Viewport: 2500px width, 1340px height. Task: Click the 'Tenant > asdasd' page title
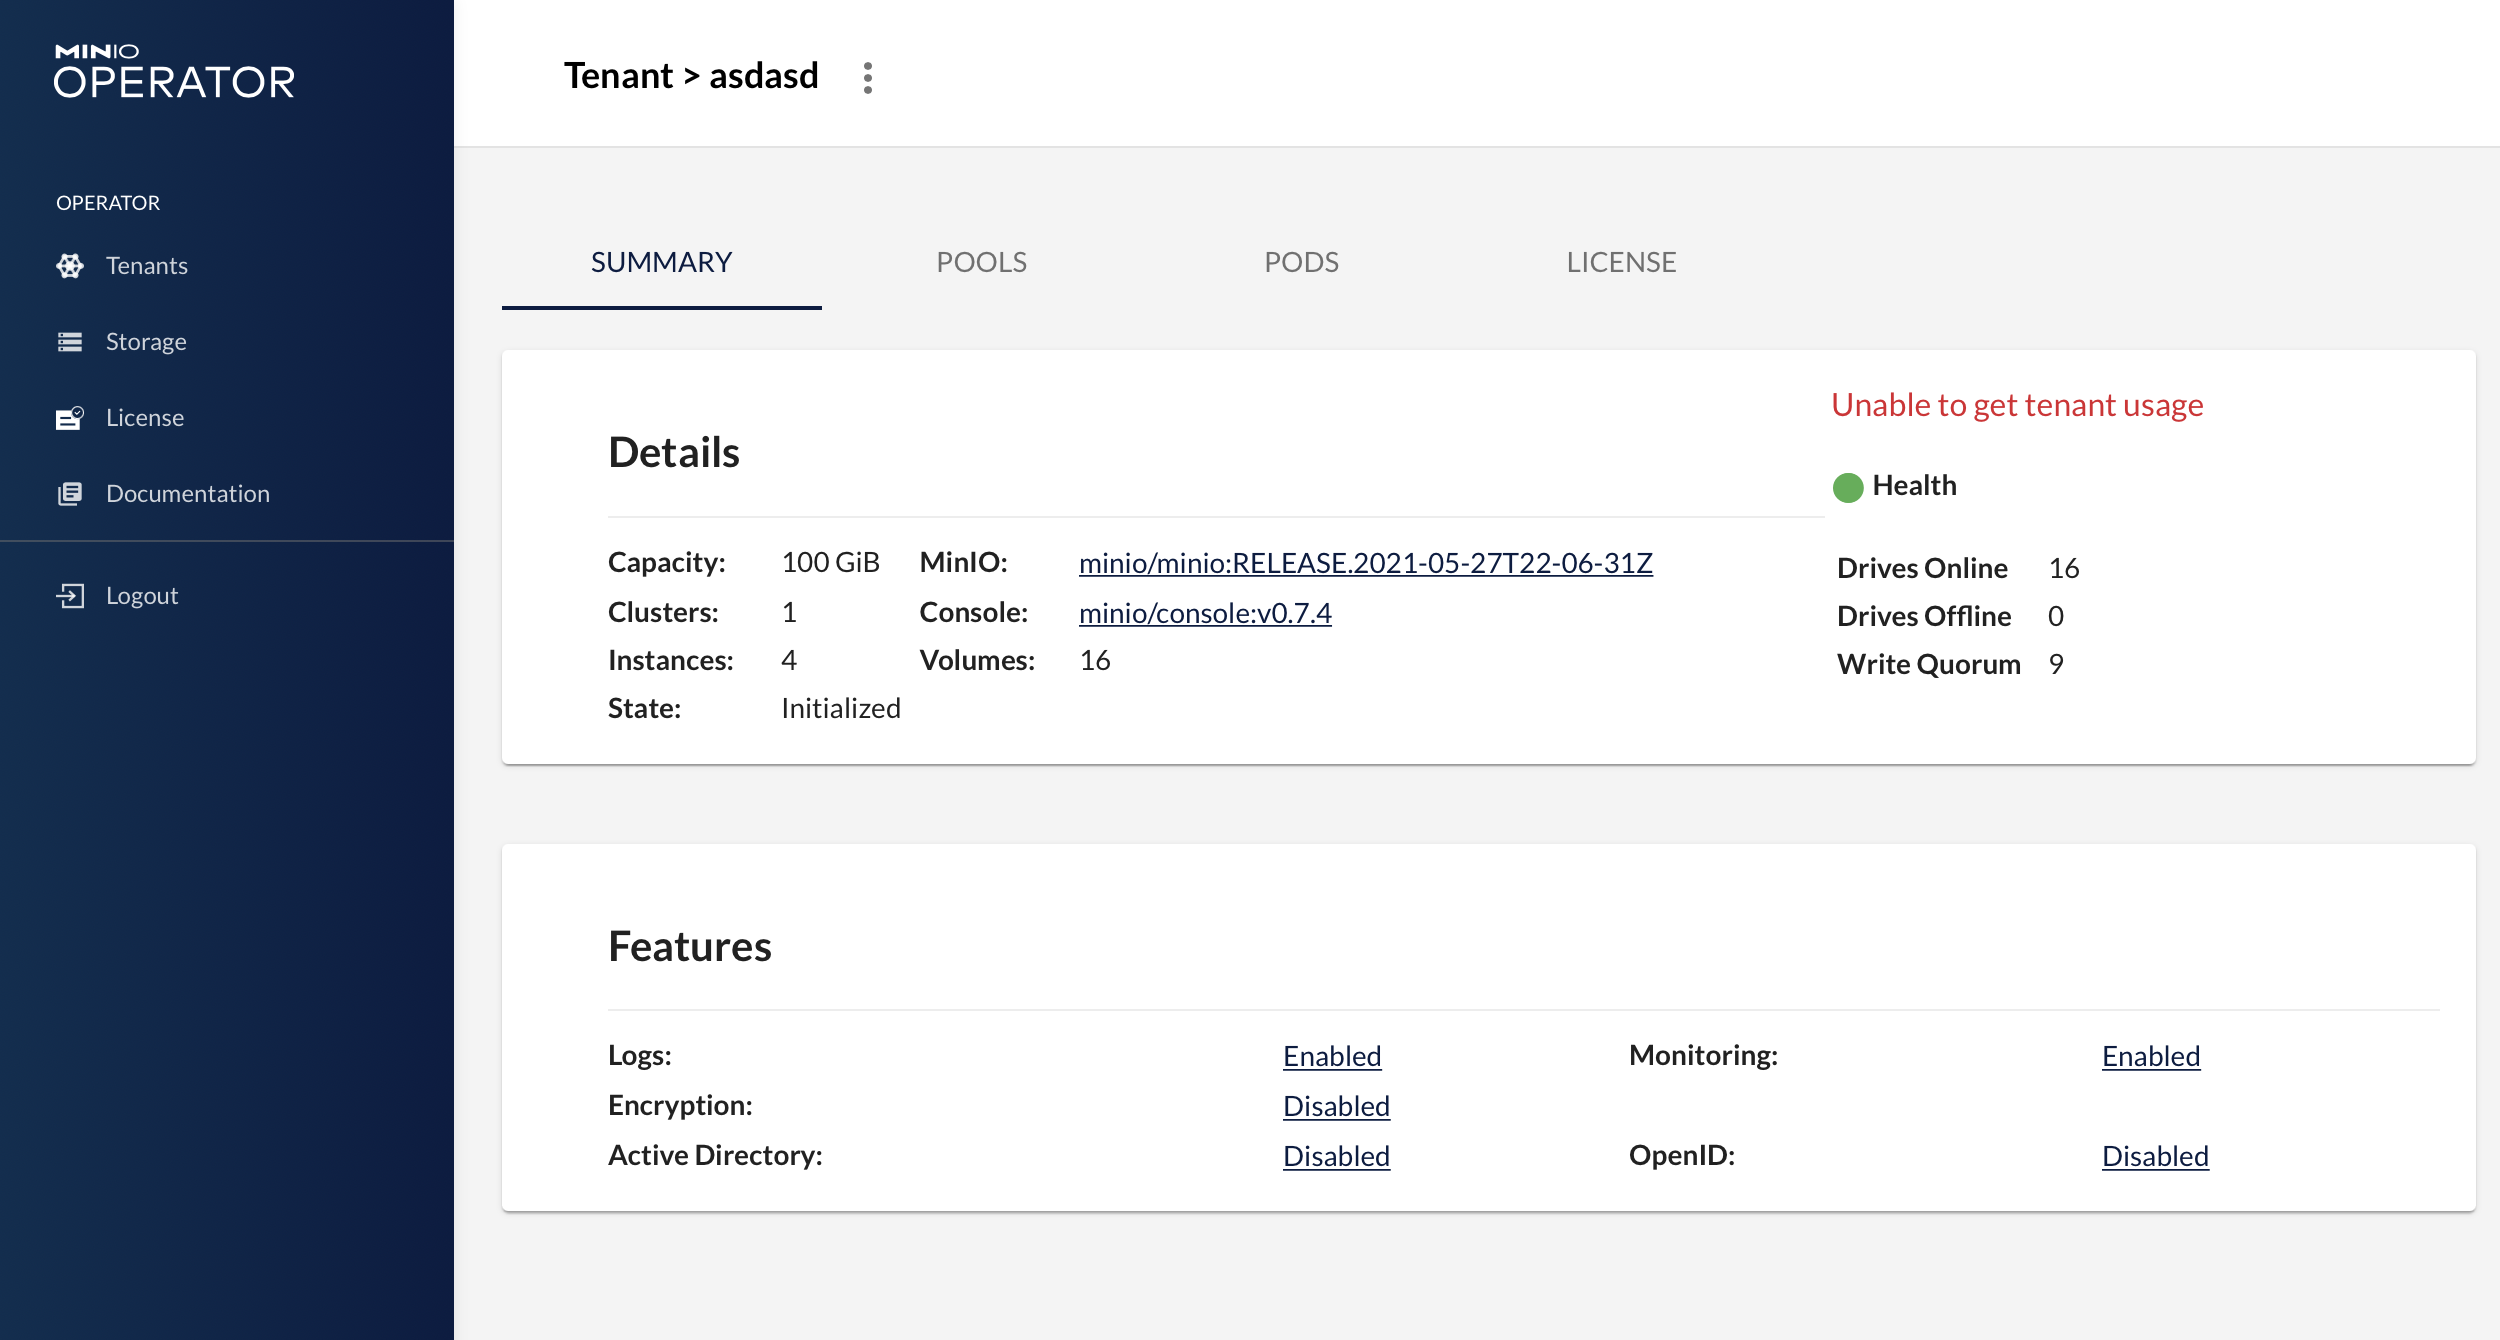click(691, 76)
